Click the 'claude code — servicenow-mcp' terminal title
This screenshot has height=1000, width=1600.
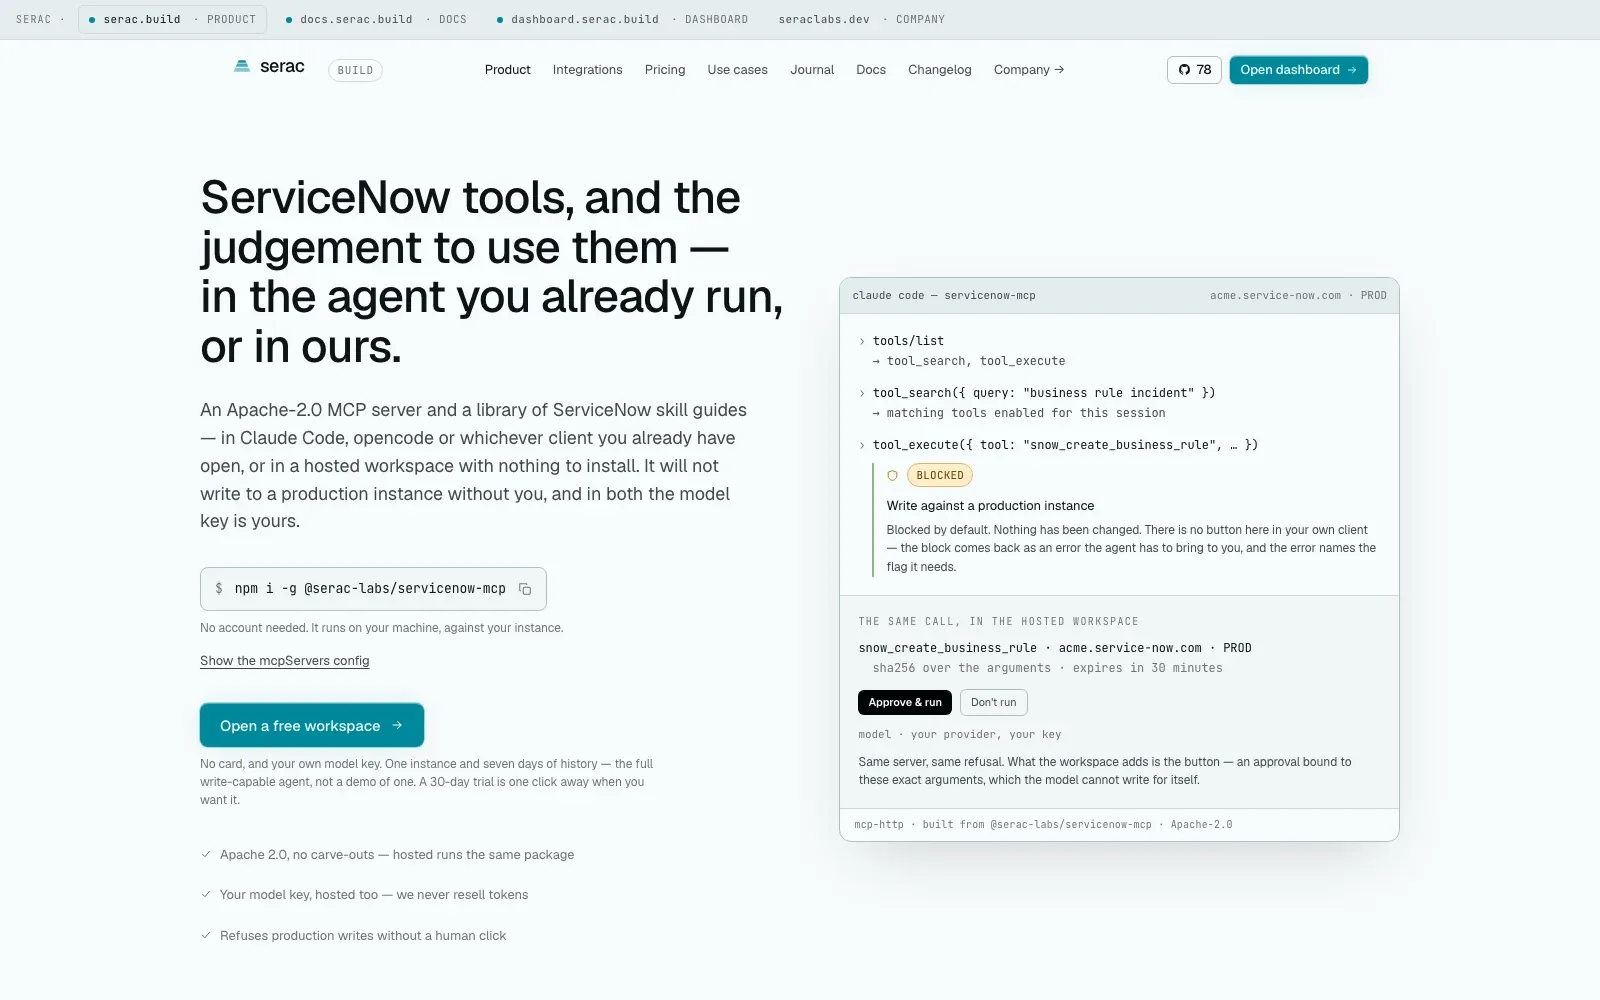point(944,296)
